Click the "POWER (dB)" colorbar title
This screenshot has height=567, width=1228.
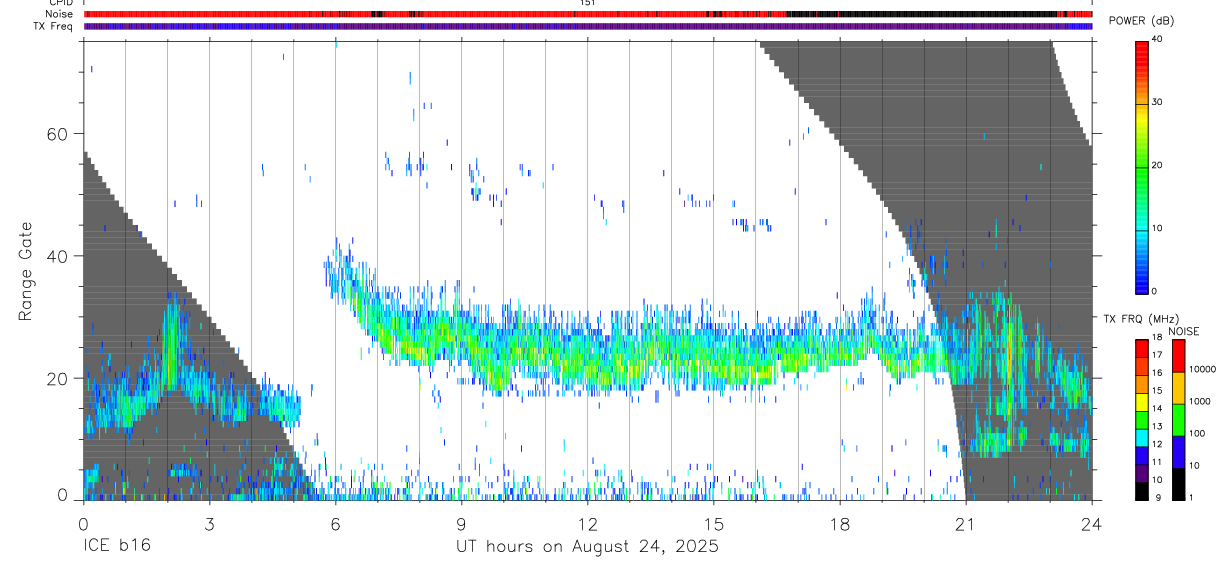pos(1141,20)
